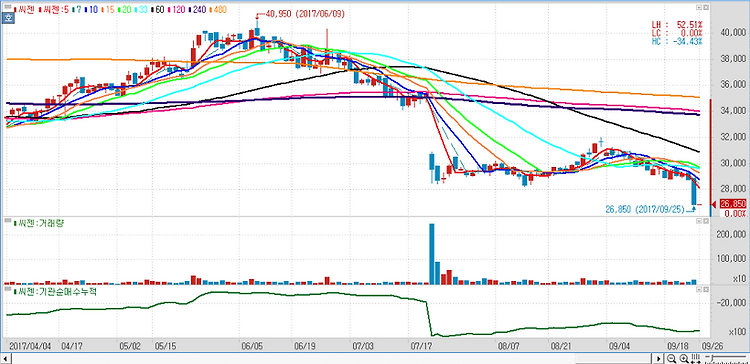
Task: Select the blue 10 moving average legend
Action: [x=91, y=9]
